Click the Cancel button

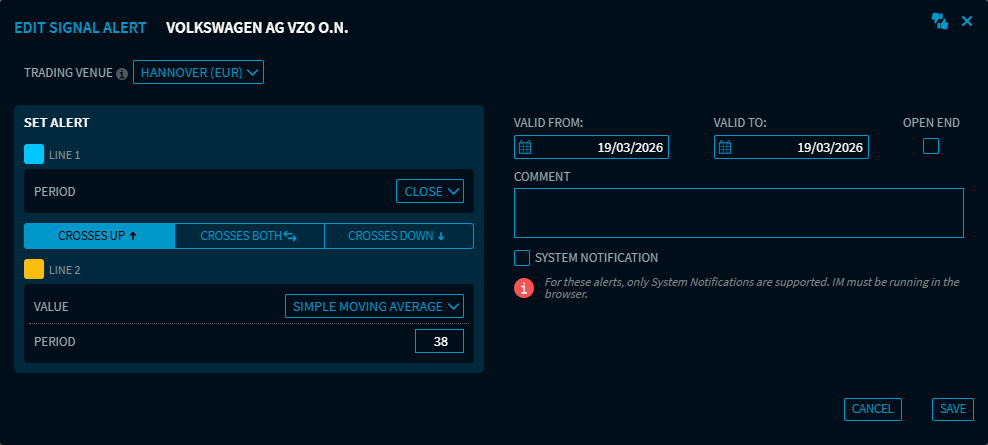(873, 409)
